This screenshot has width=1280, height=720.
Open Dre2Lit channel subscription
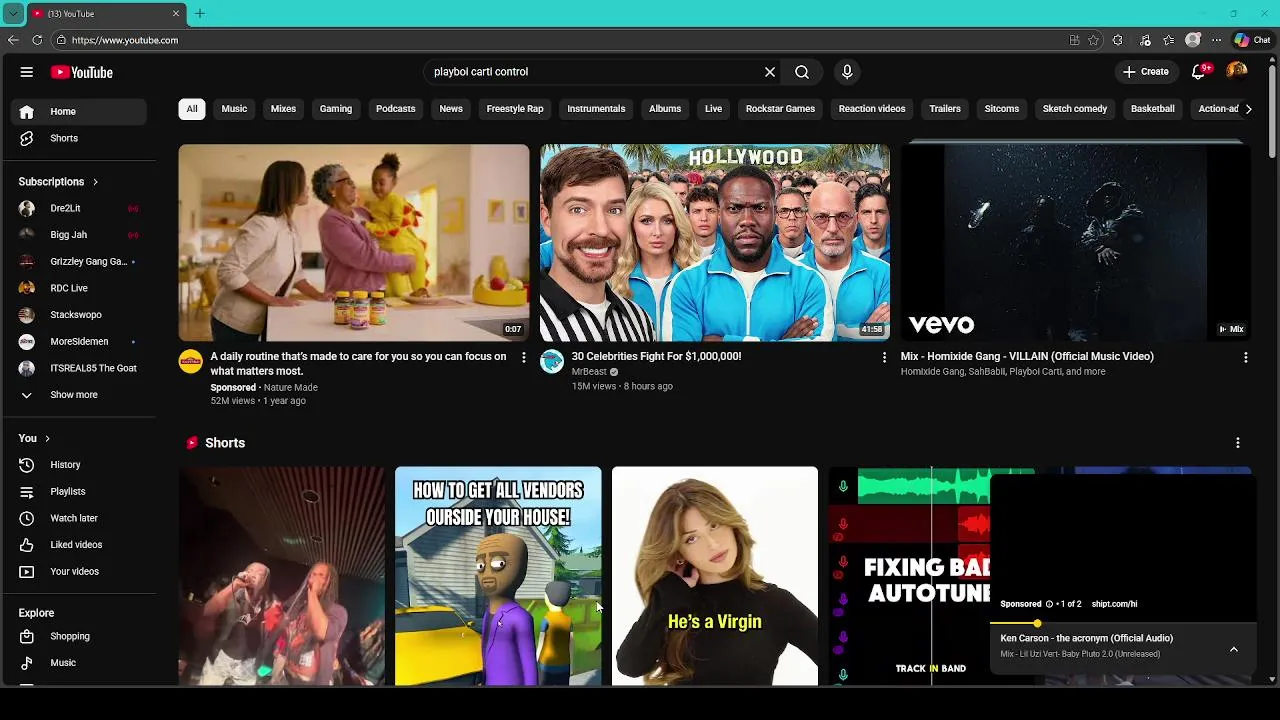coord(78,208)
